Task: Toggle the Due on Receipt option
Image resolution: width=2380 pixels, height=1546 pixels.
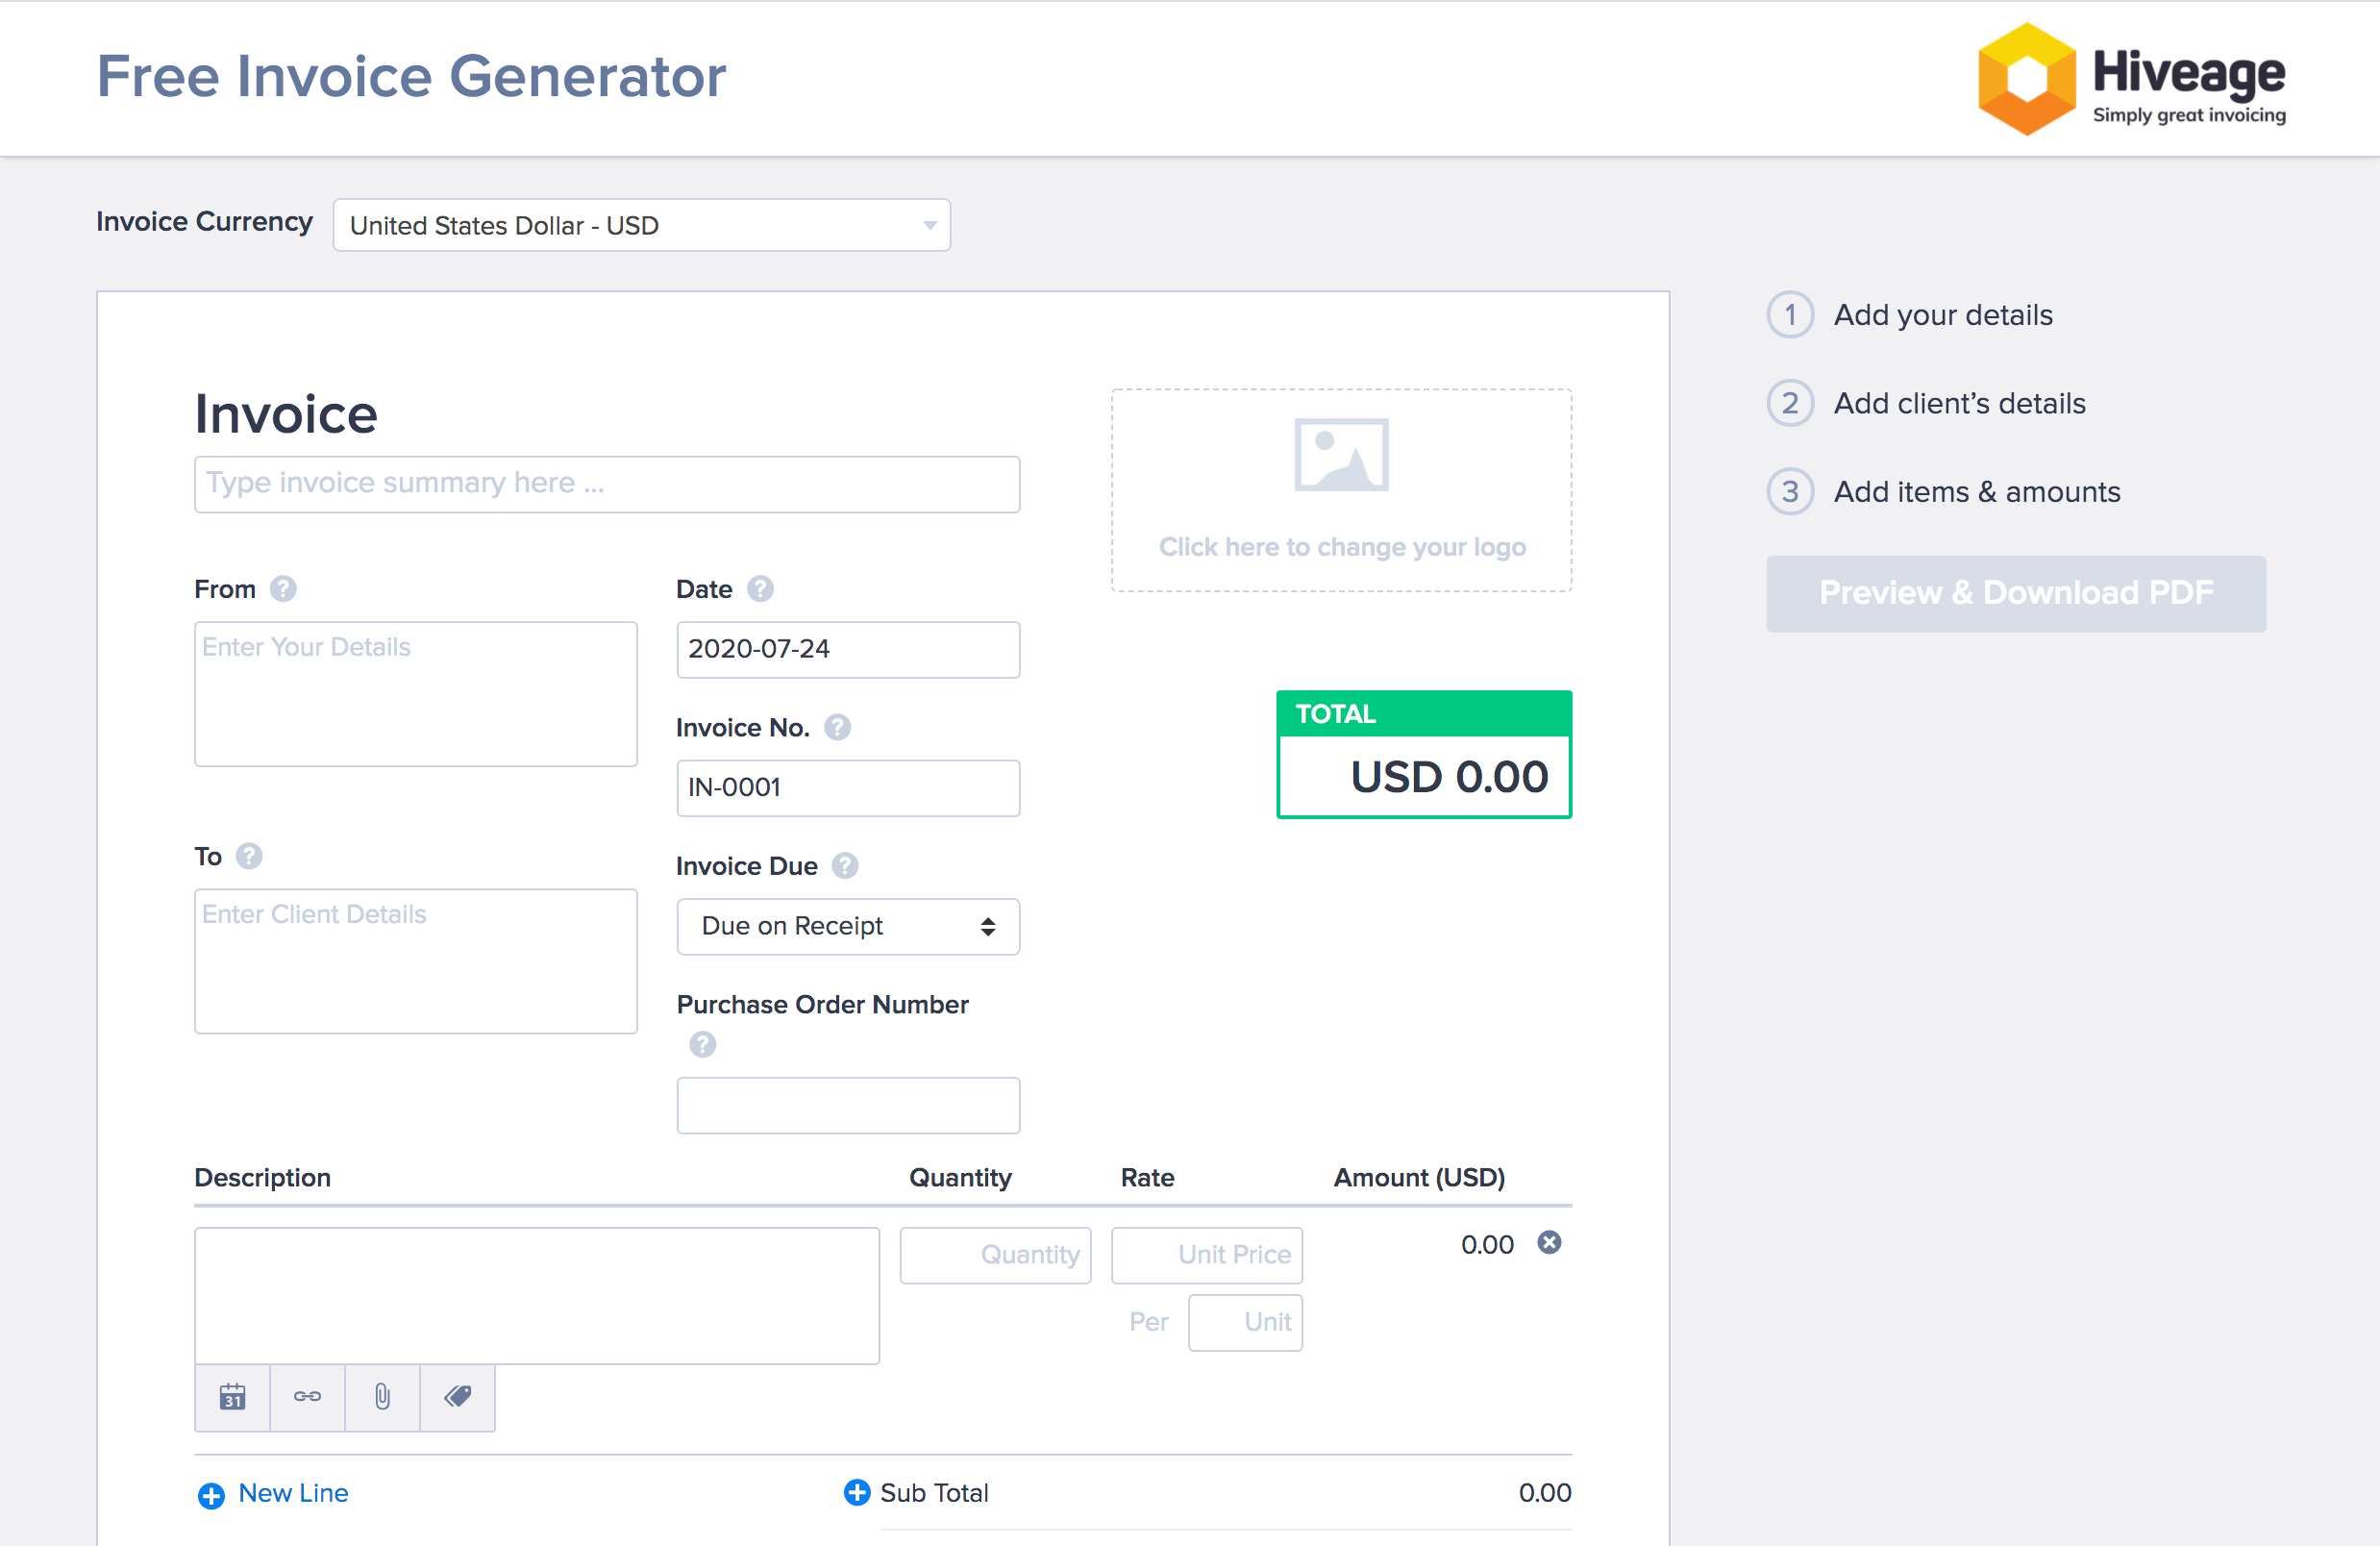Action: 847,927
